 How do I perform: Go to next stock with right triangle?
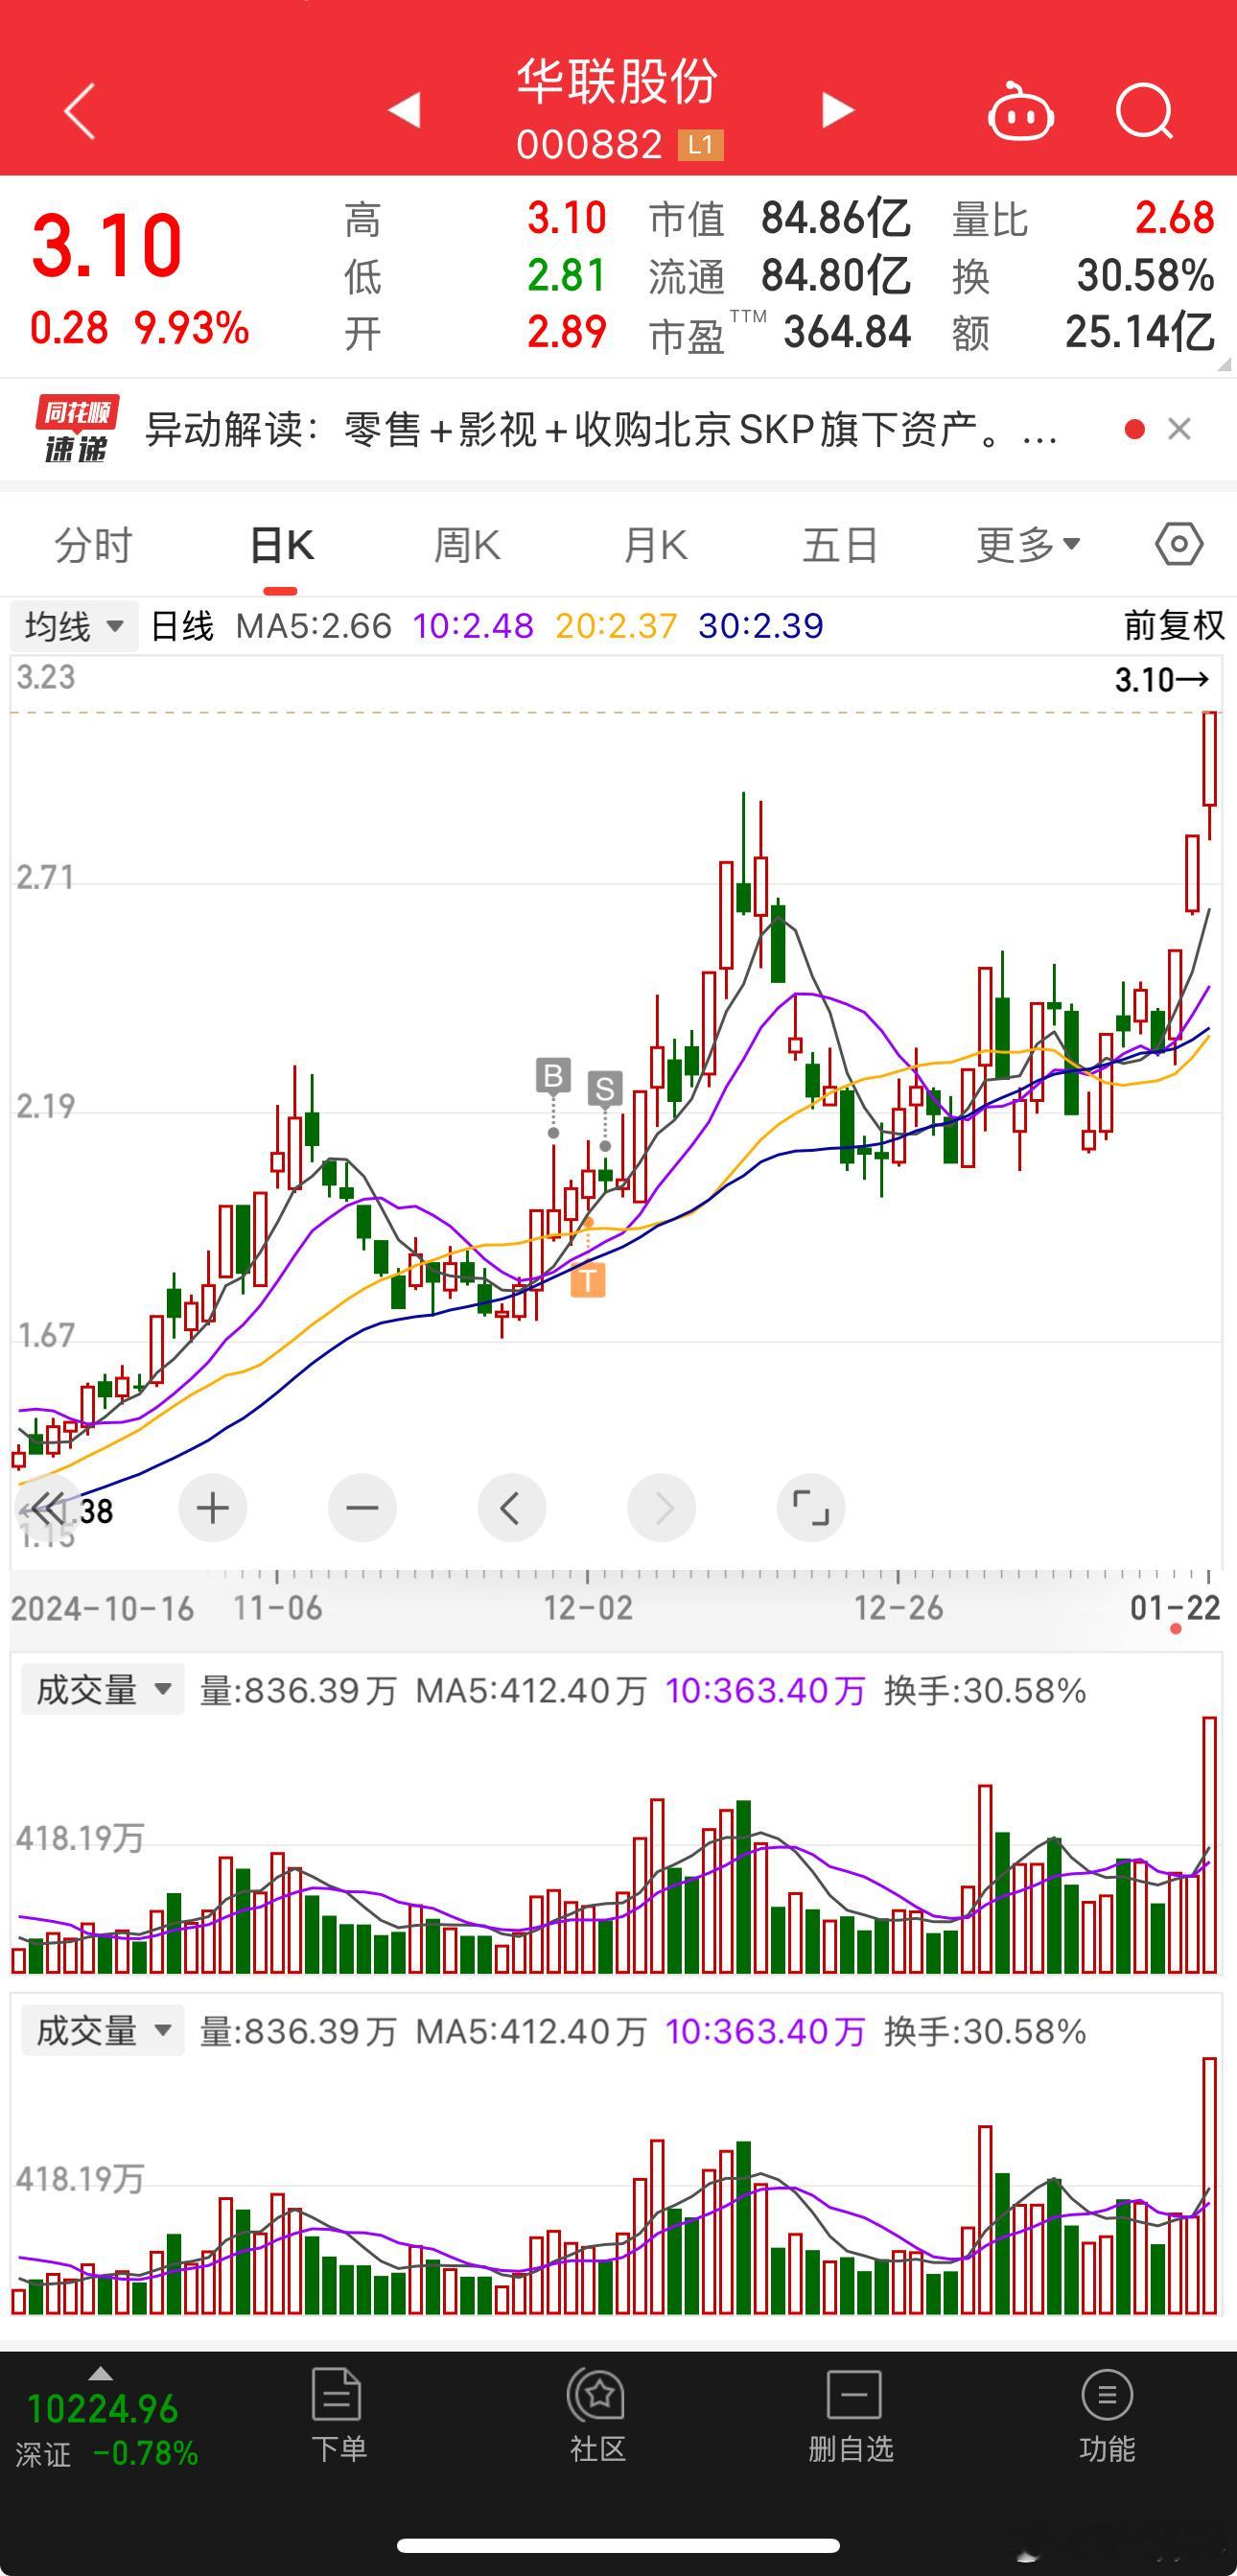tap(837, 110)
